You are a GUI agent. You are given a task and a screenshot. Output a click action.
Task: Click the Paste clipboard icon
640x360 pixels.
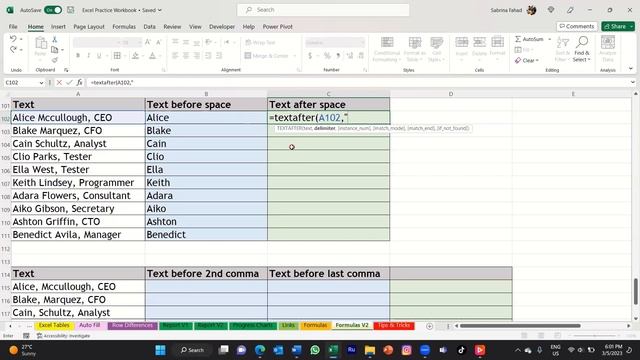pyautogui.click(x=40, y=43)
